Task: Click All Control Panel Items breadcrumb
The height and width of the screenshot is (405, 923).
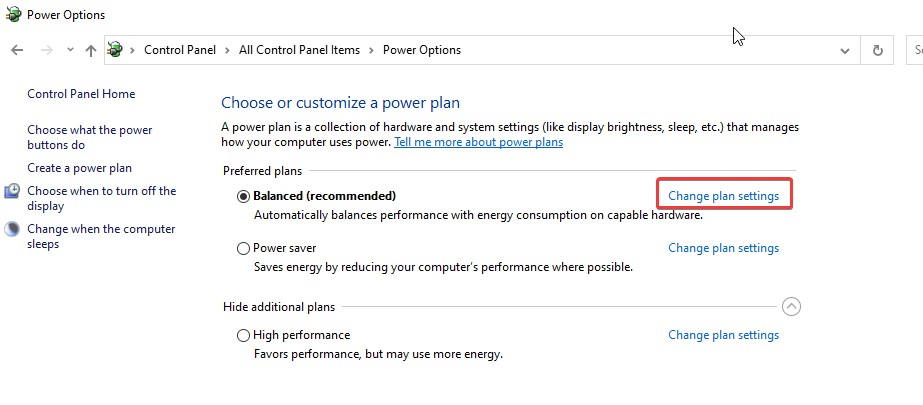Action: click(x=299, y=50)
